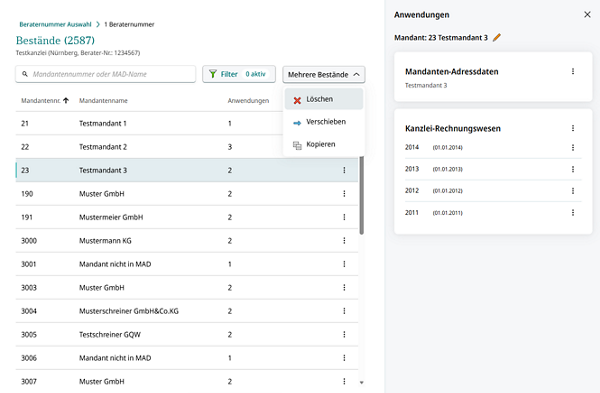Click the Mandanten-Adressdaten card title

pos(452,72)
